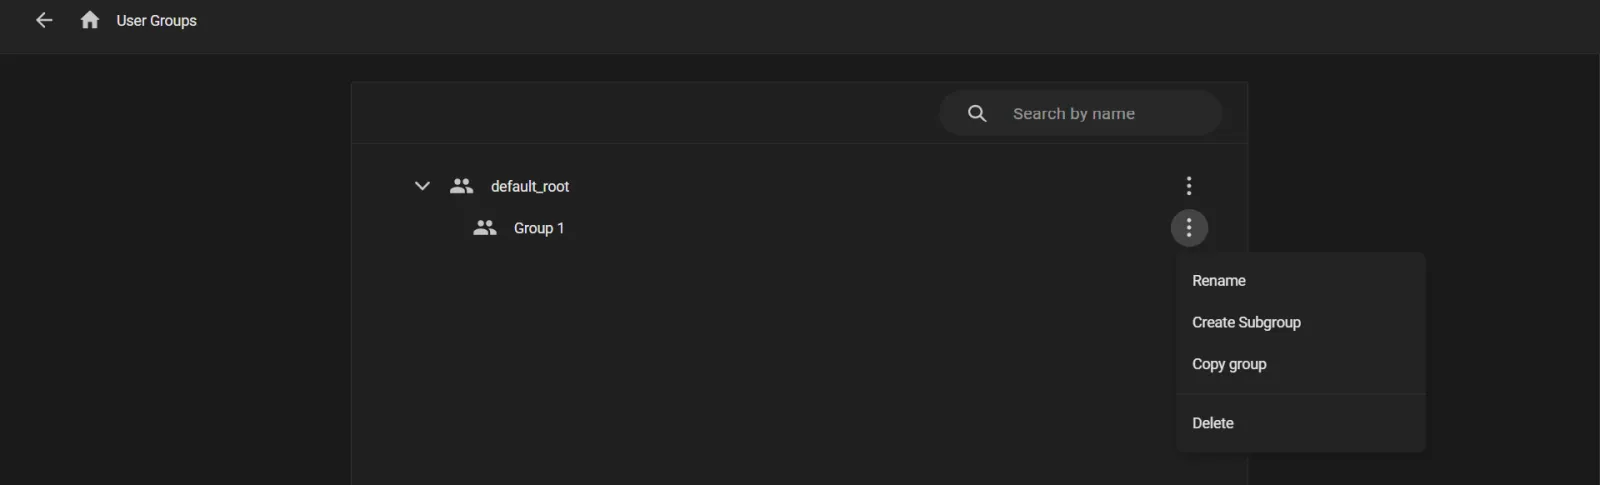Viewport: 1600px width, 485px height.
Task: Choose Delete from the context menu
Action: tap(1301, 423)
